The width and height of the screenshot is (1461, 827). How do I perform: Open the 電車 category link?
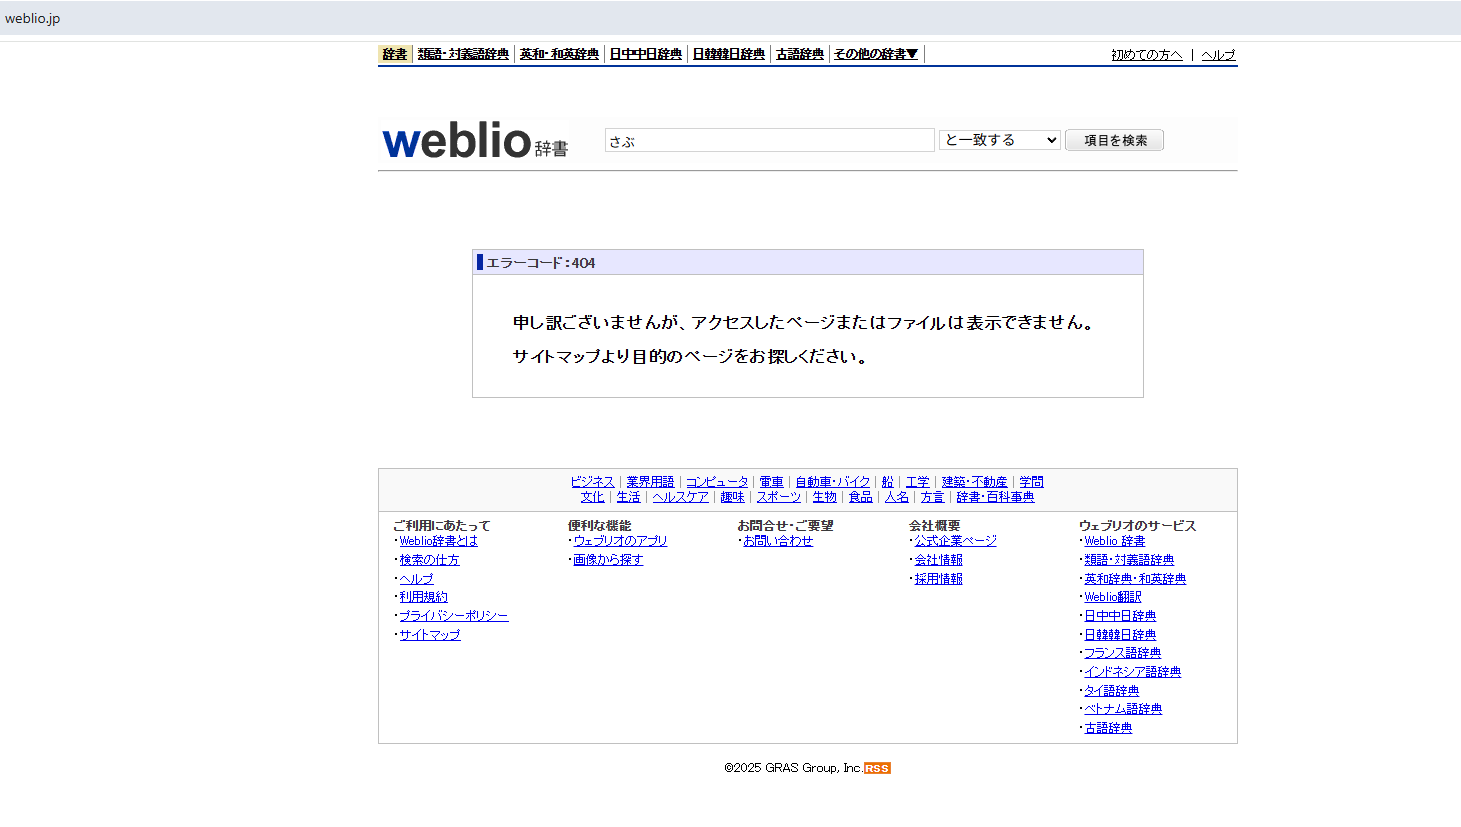point(772,482)
